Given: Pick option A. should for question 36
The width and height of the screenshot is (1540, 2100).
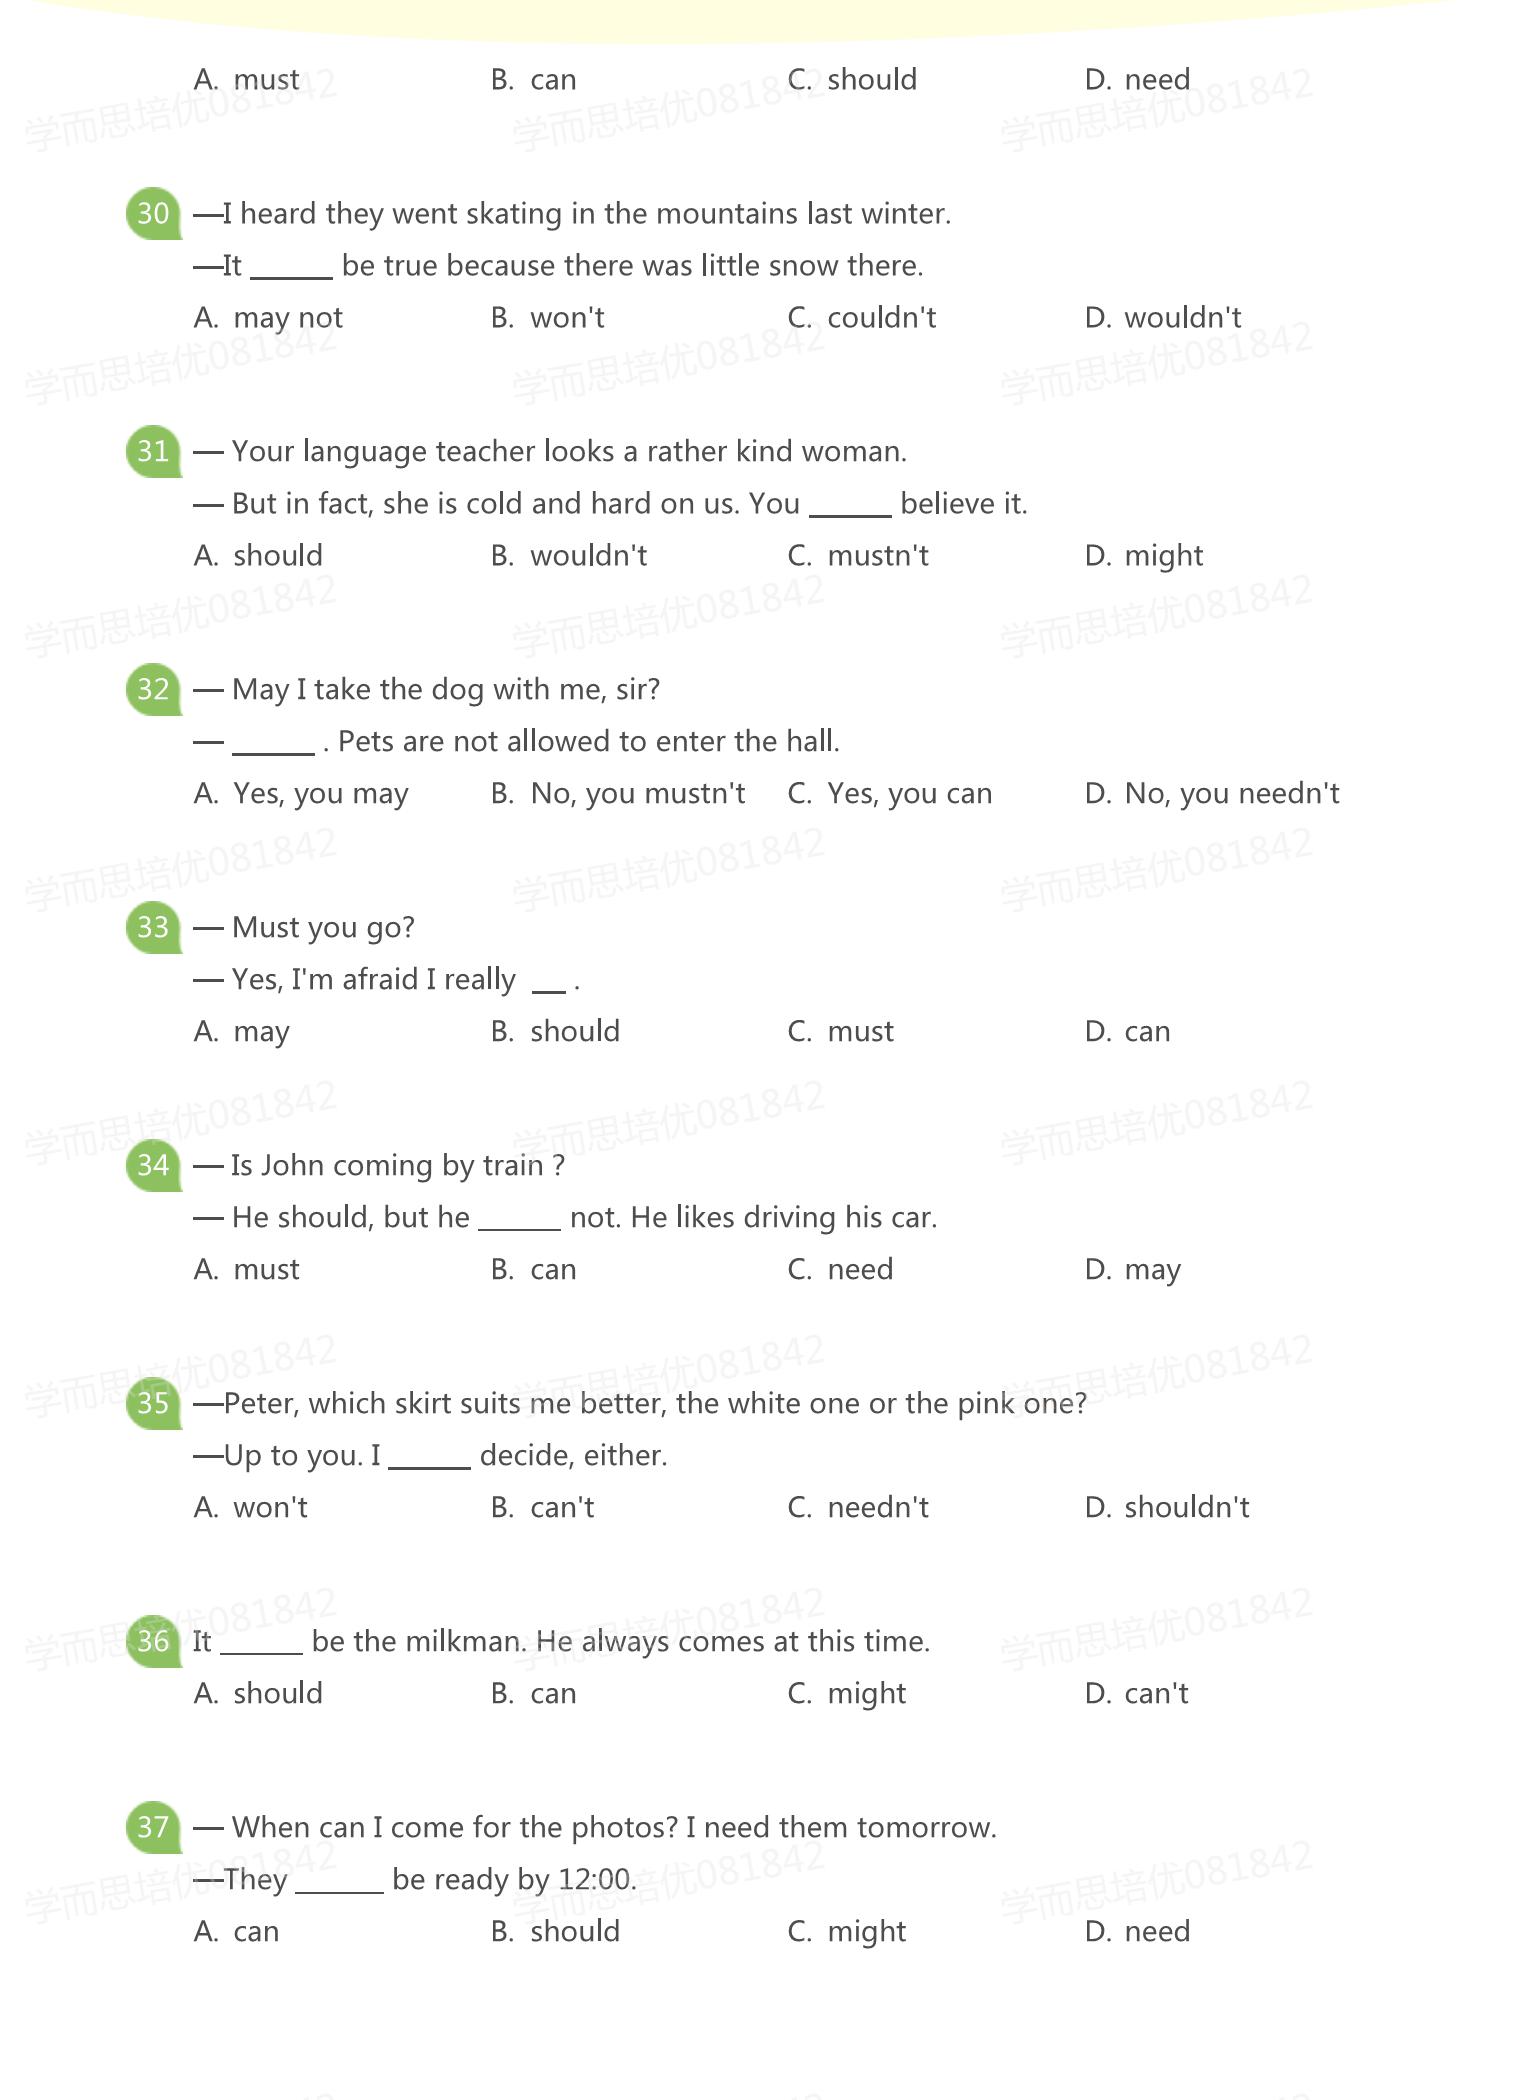Looking at the screenshot, I should (x=258, y=1694).
